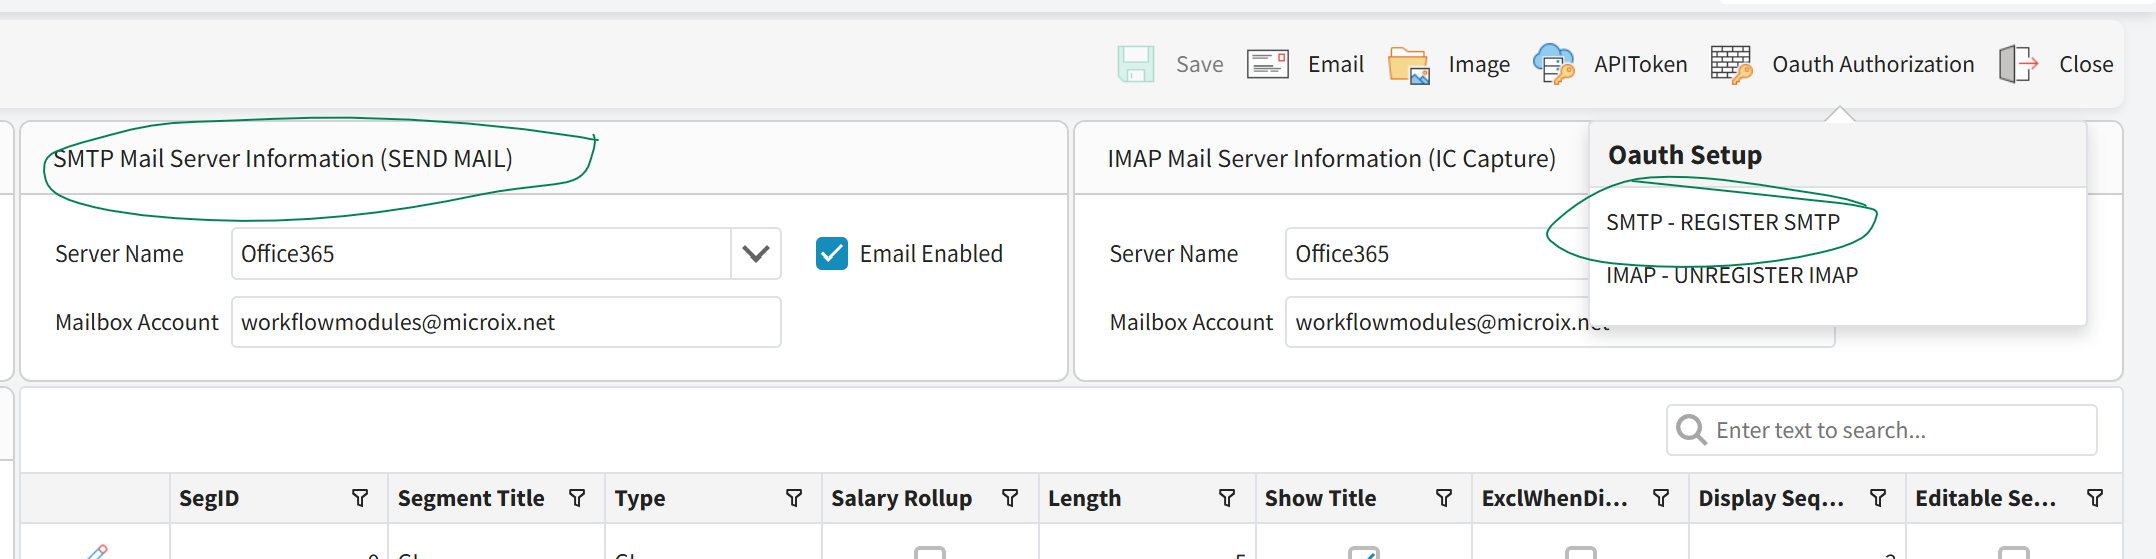Click the Image folder icon
Viewport: 2156px width, 559px height.
coord(1409,65)
